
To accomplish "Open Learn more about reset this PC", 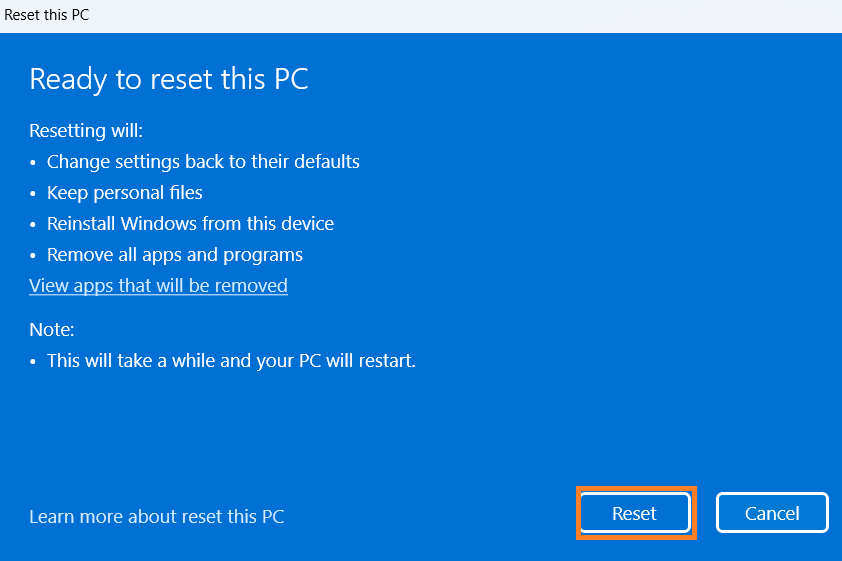I will tap(156, 516).
